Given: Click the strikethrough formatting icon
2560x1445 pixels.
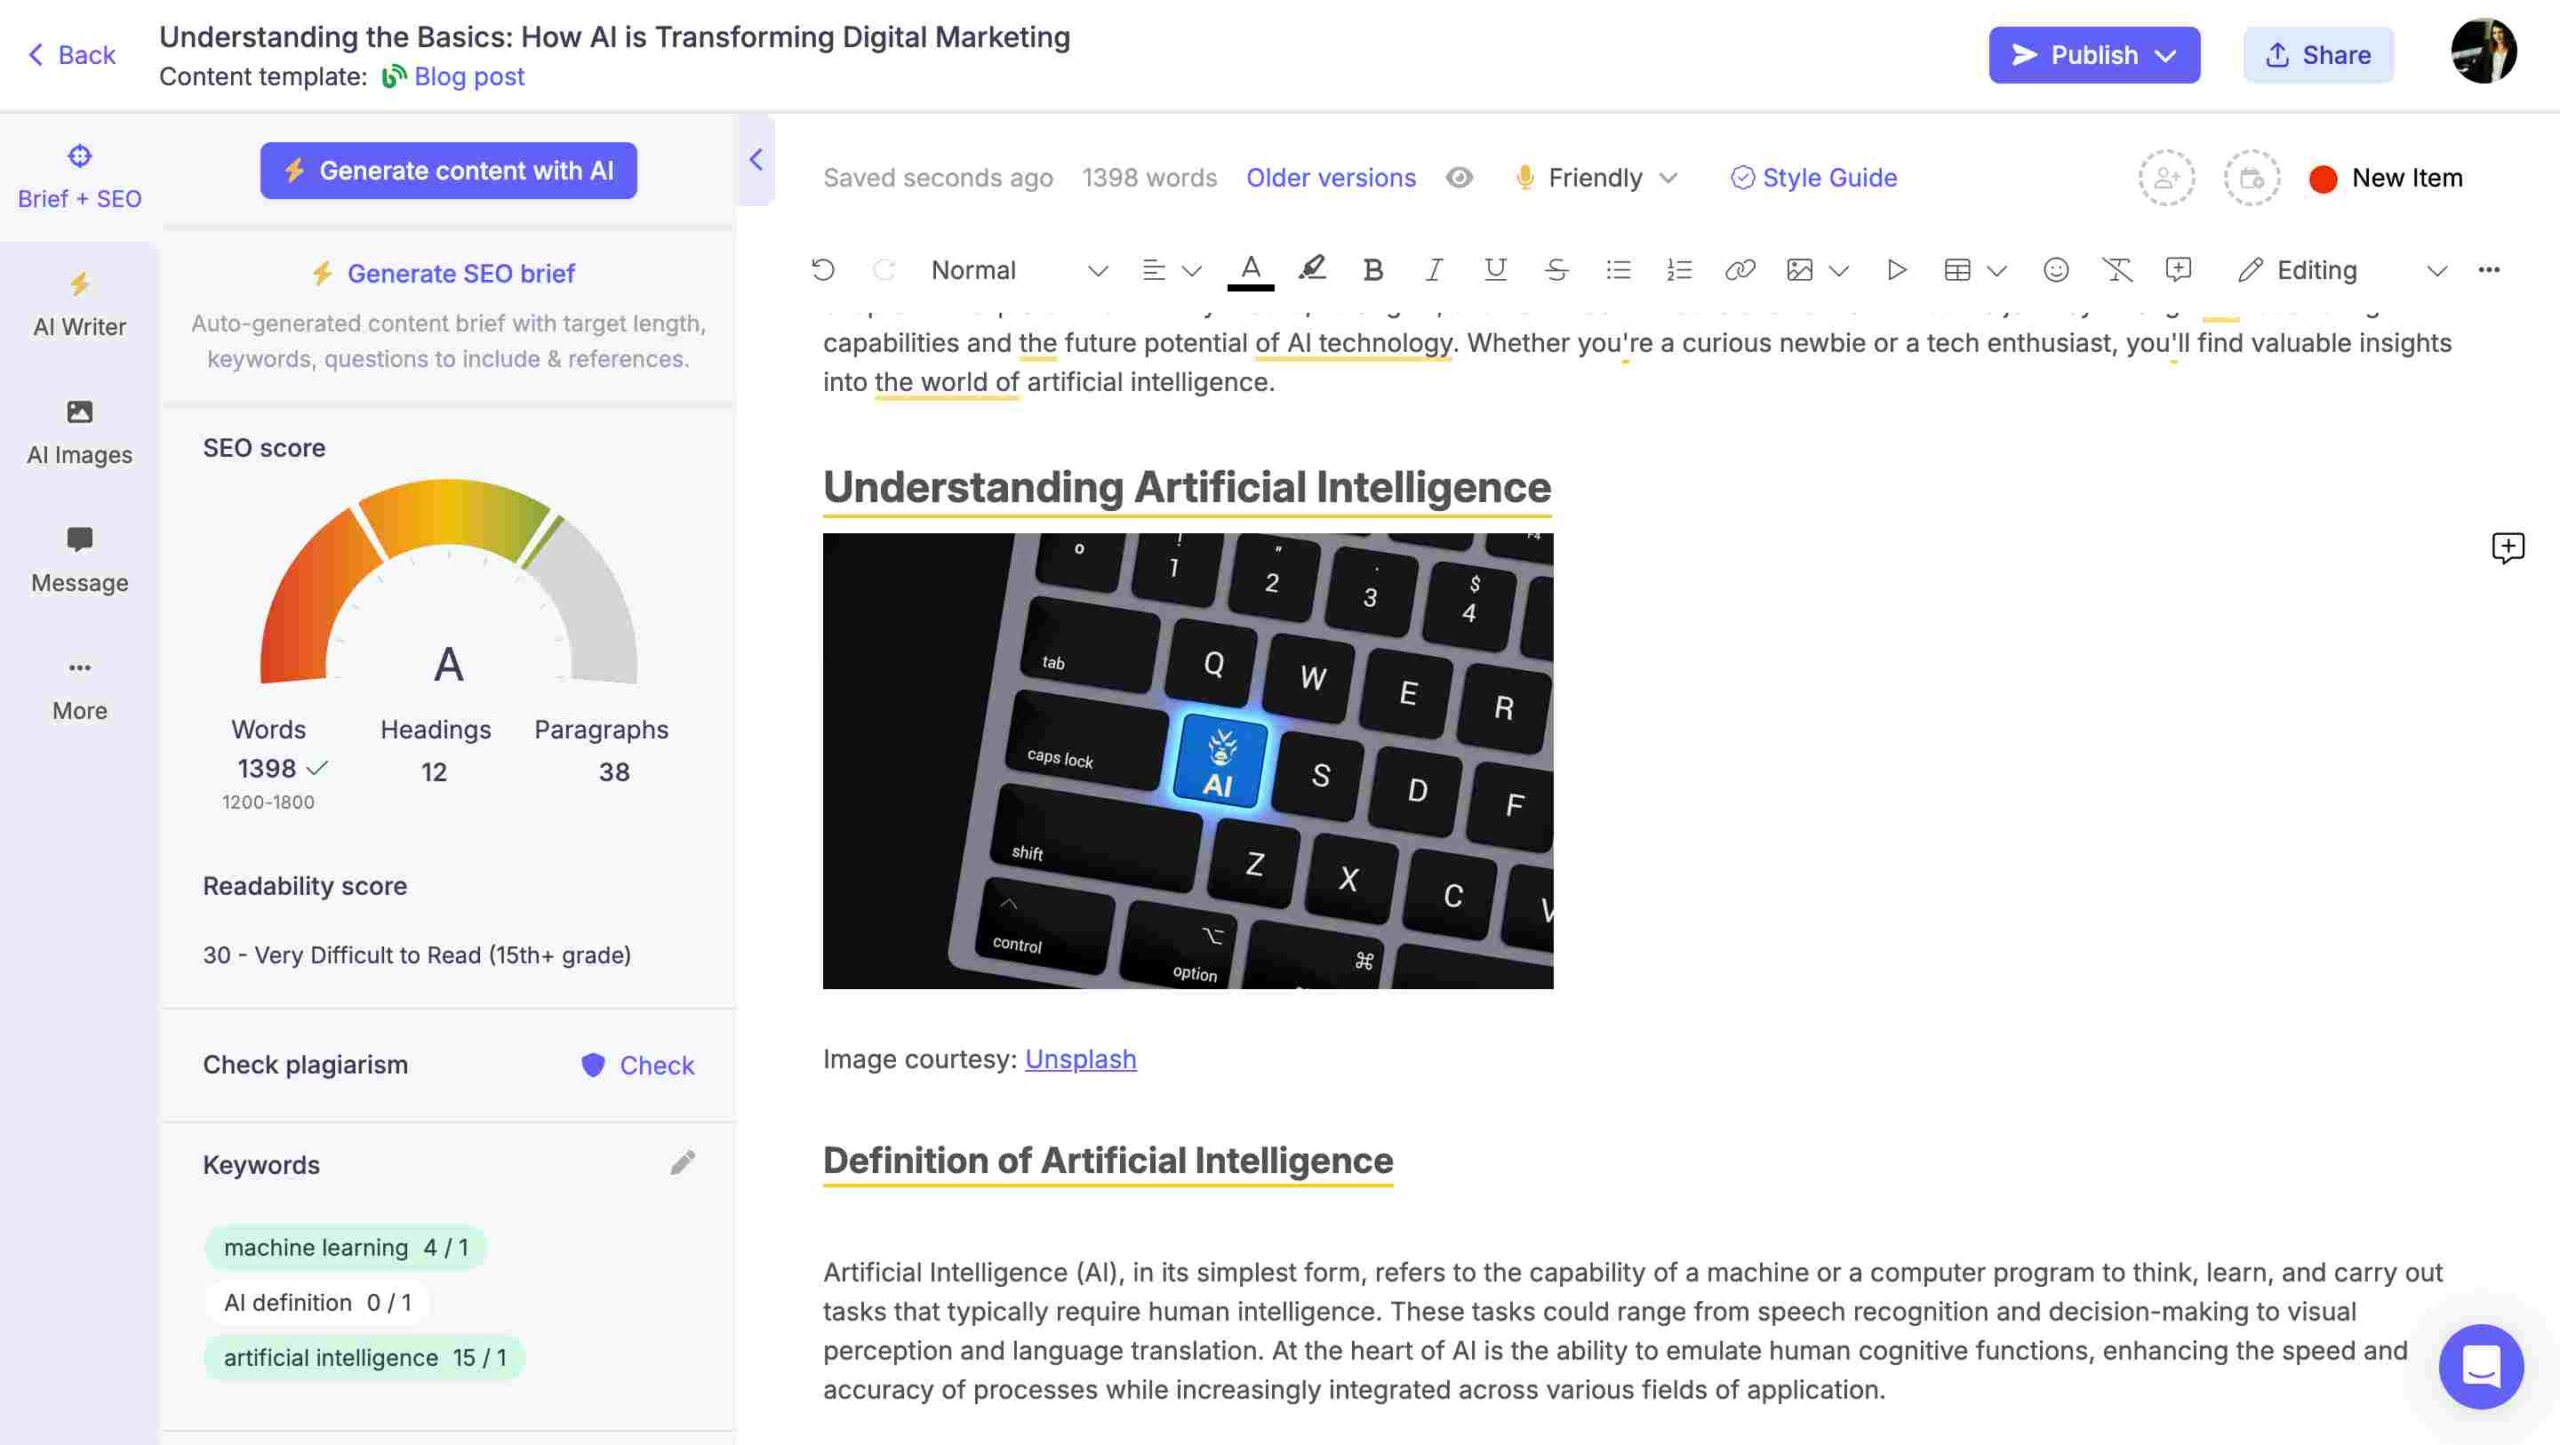Looking at the screenshot, I should point(1554,271).
